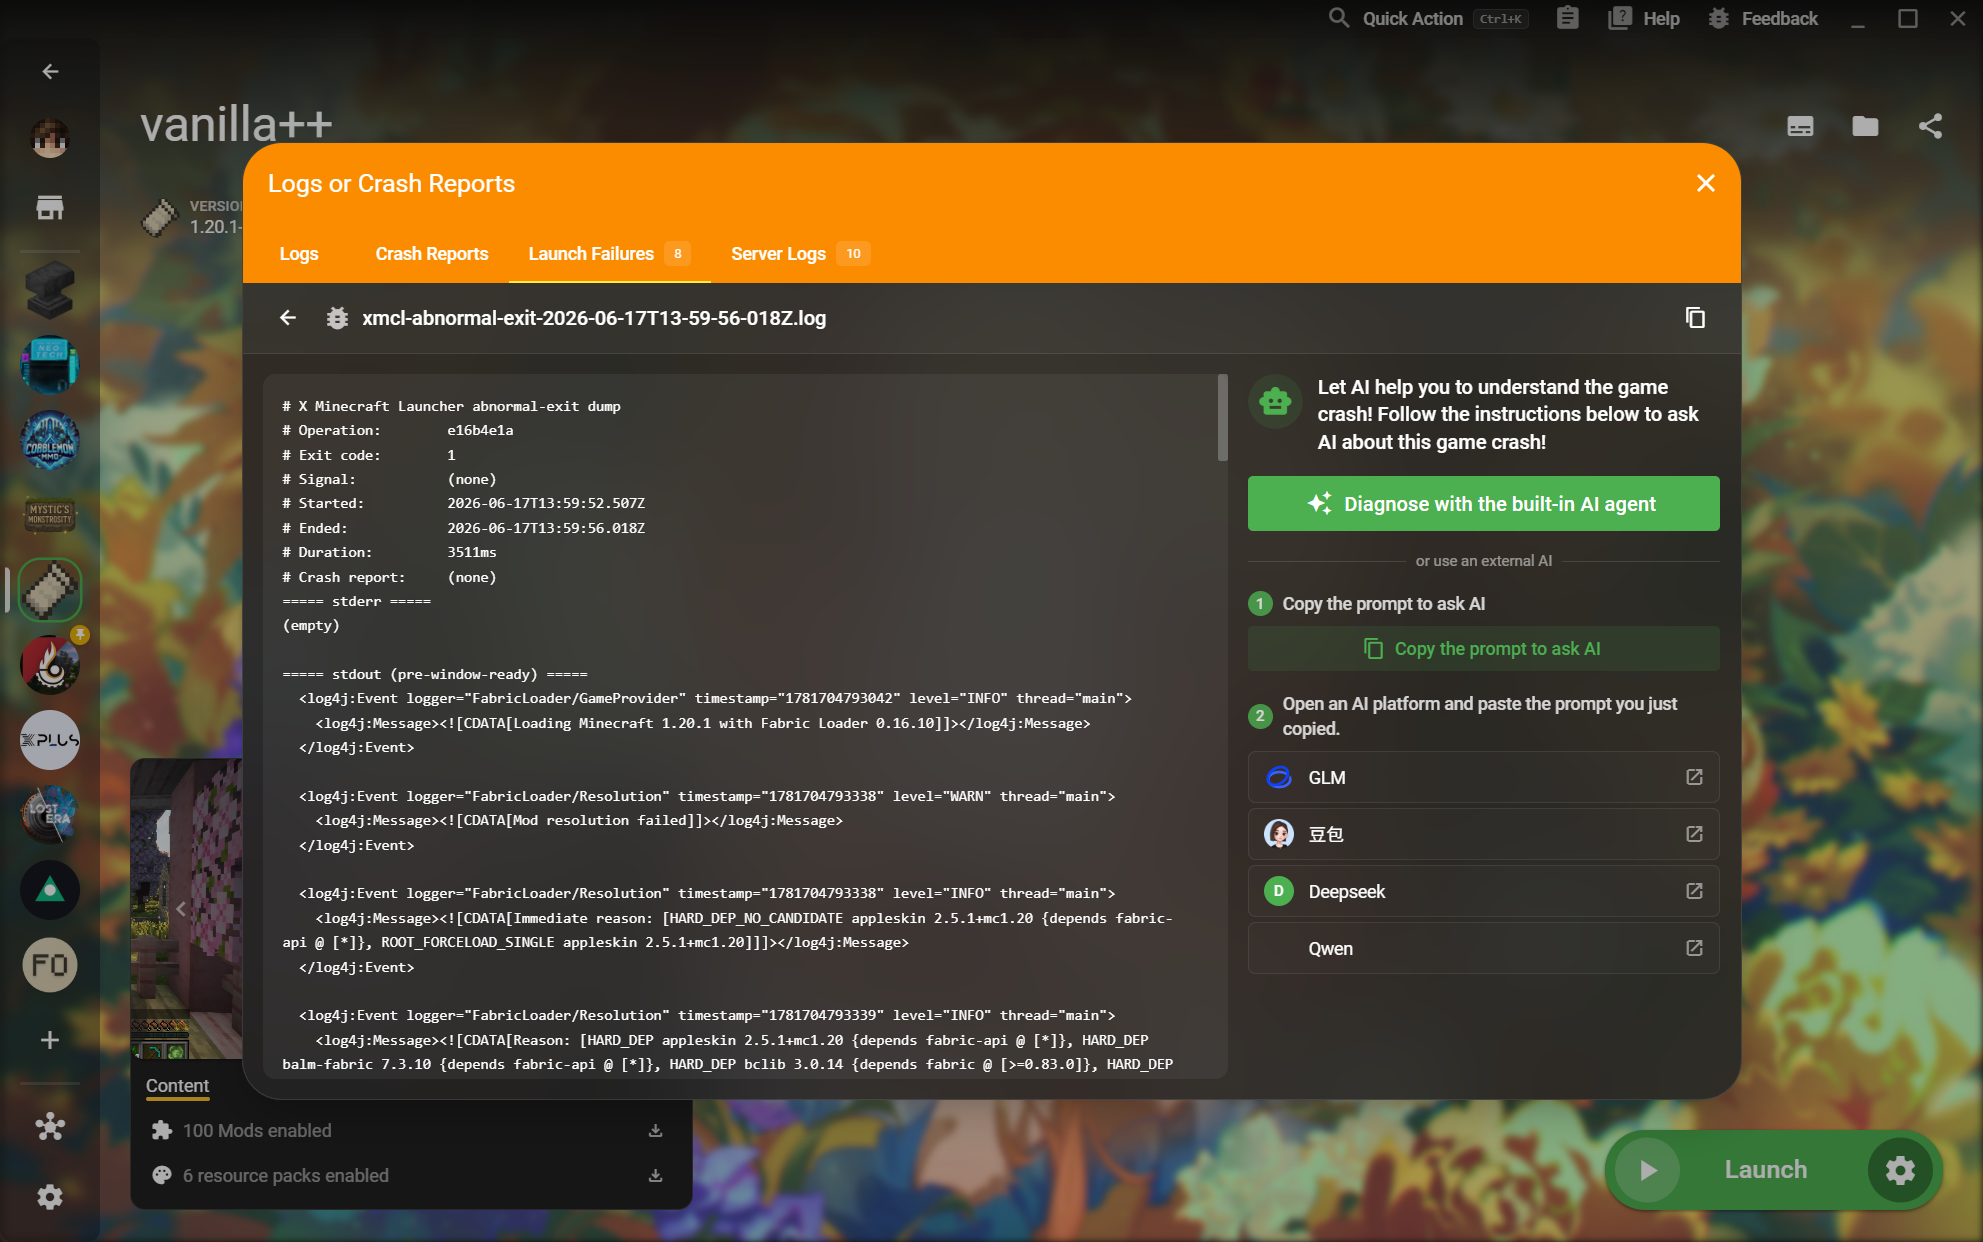Download icon for 6 resource packs enabled

pos(655,1176)
